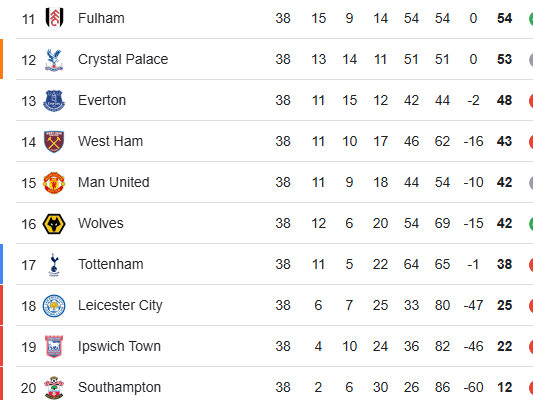Viewport: 533px width, 400px height.
Task: Open the Southampton team link
Action: [119, 387]
